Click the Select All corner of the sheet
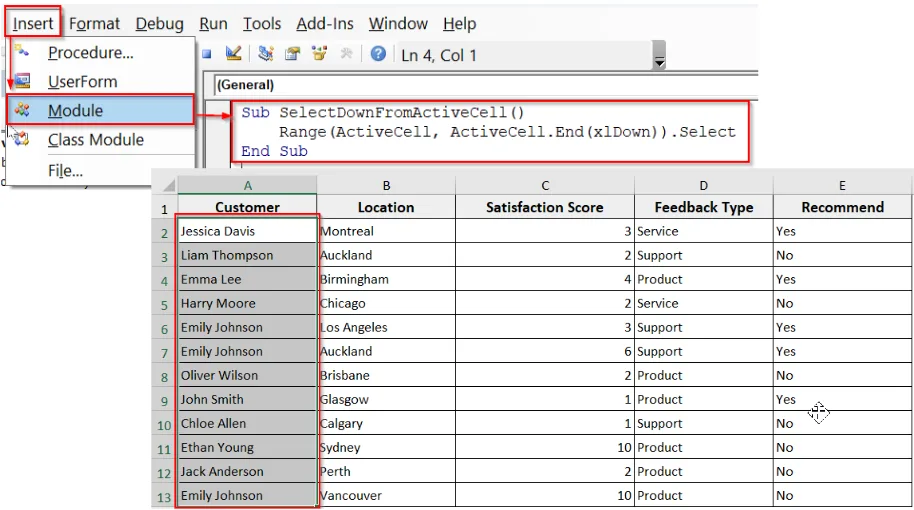This screenshot has width=914, height=510. (x=164, y=185)
